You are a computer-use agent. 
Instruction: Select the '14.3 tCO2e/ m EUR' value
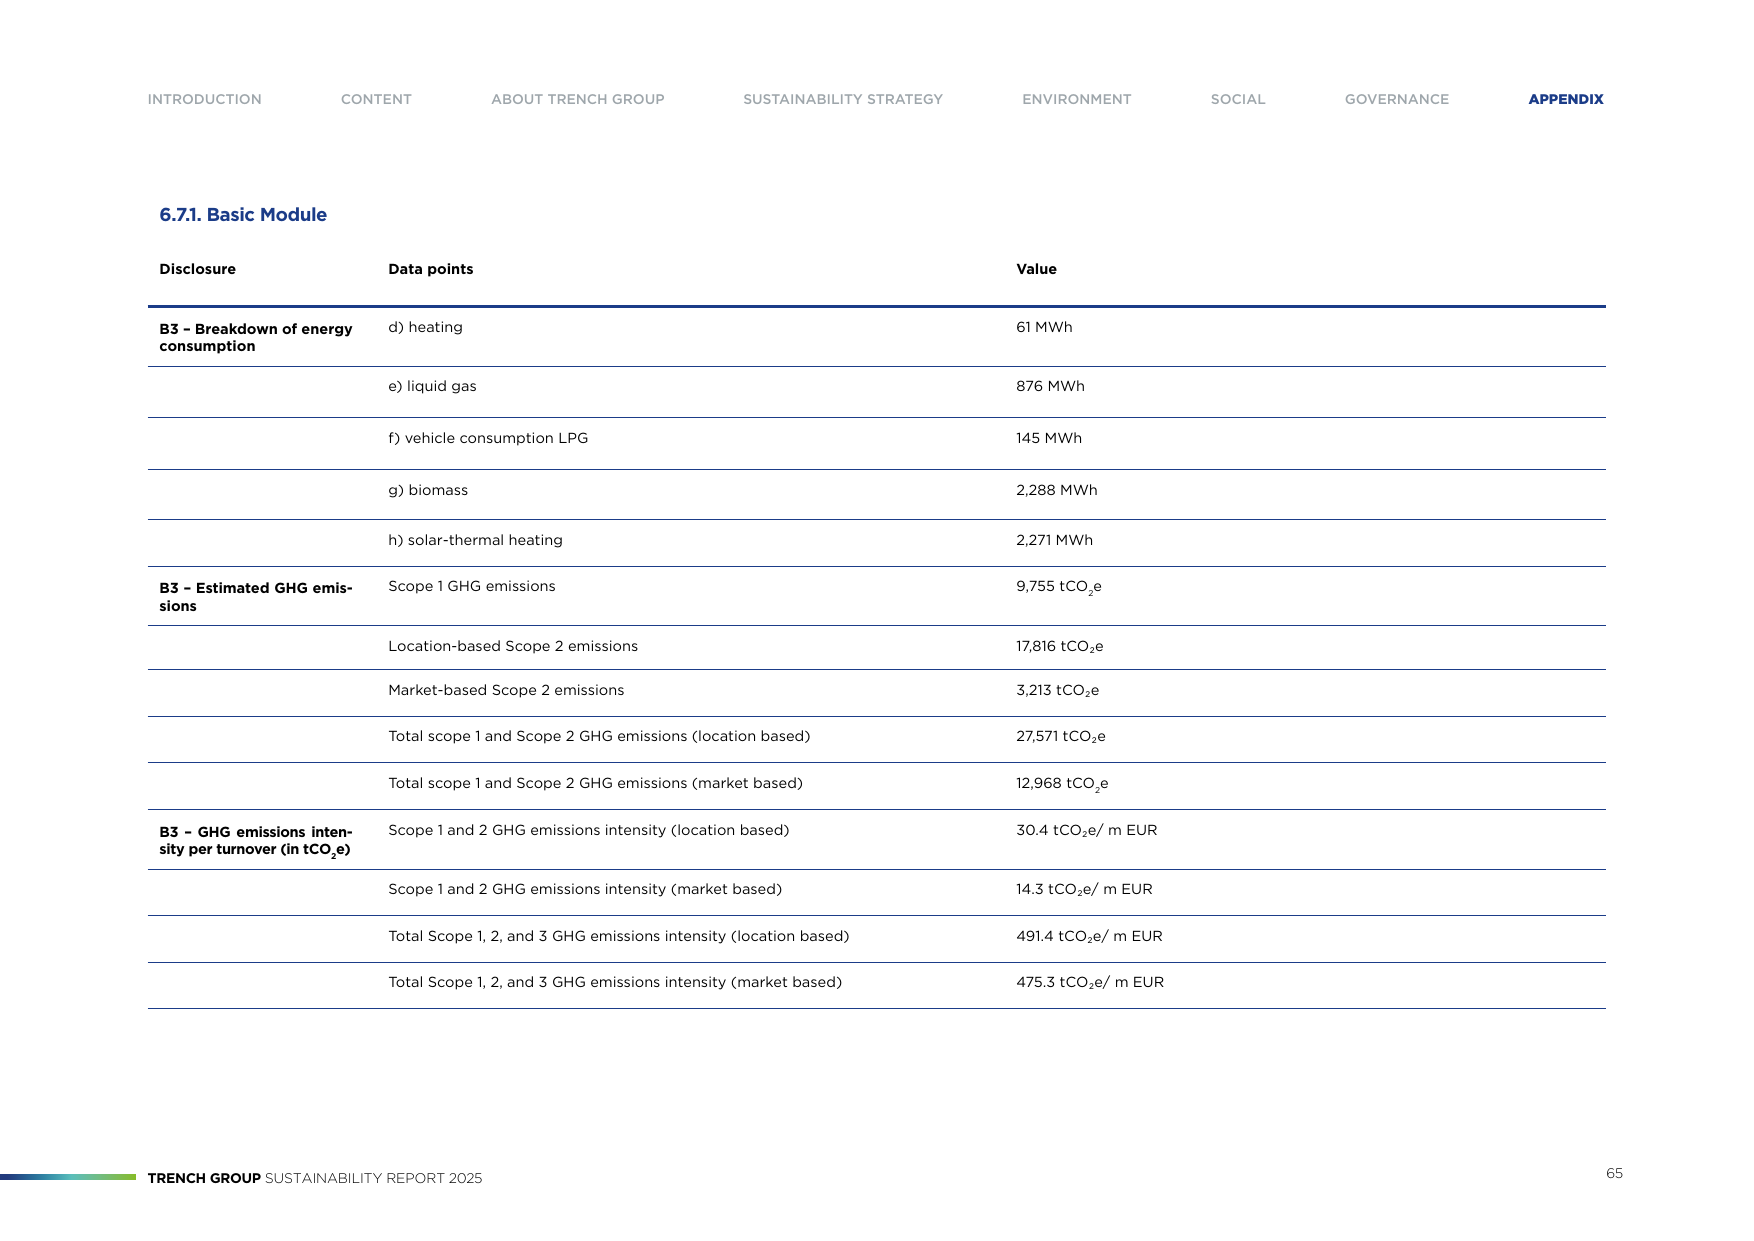[x=1084, y=890]
